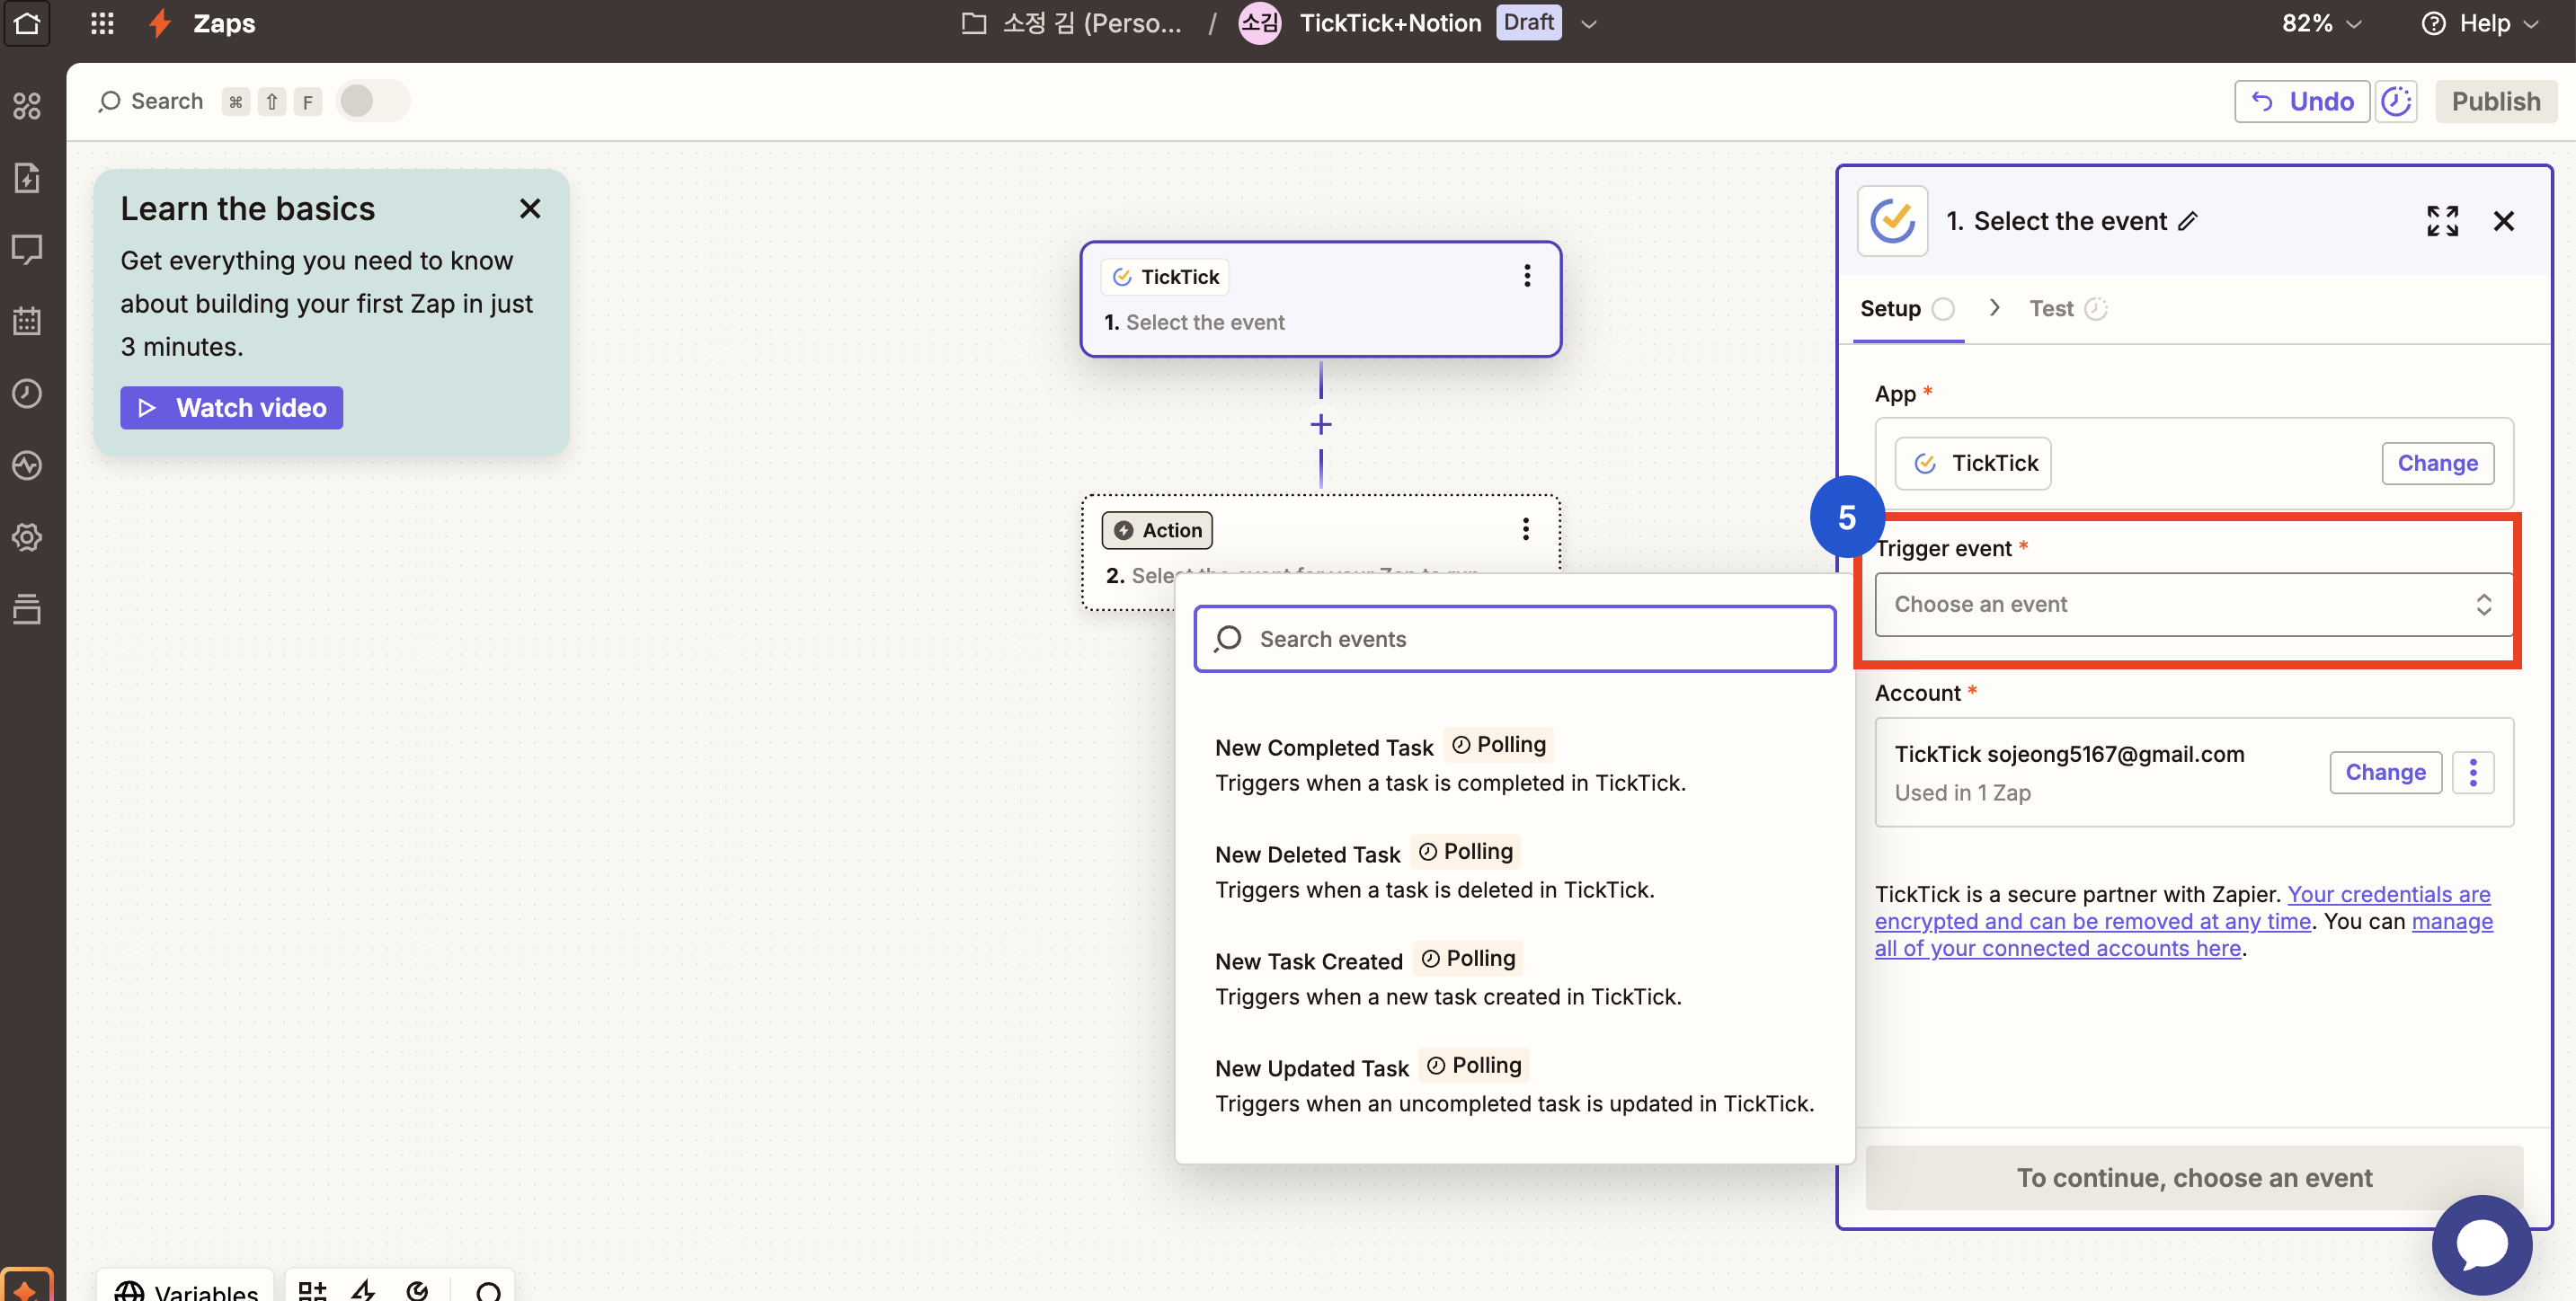Dismiss the Learn the basics card
The height and width of the screenshot is (1301, 2576).
click(x=530, y=208)
